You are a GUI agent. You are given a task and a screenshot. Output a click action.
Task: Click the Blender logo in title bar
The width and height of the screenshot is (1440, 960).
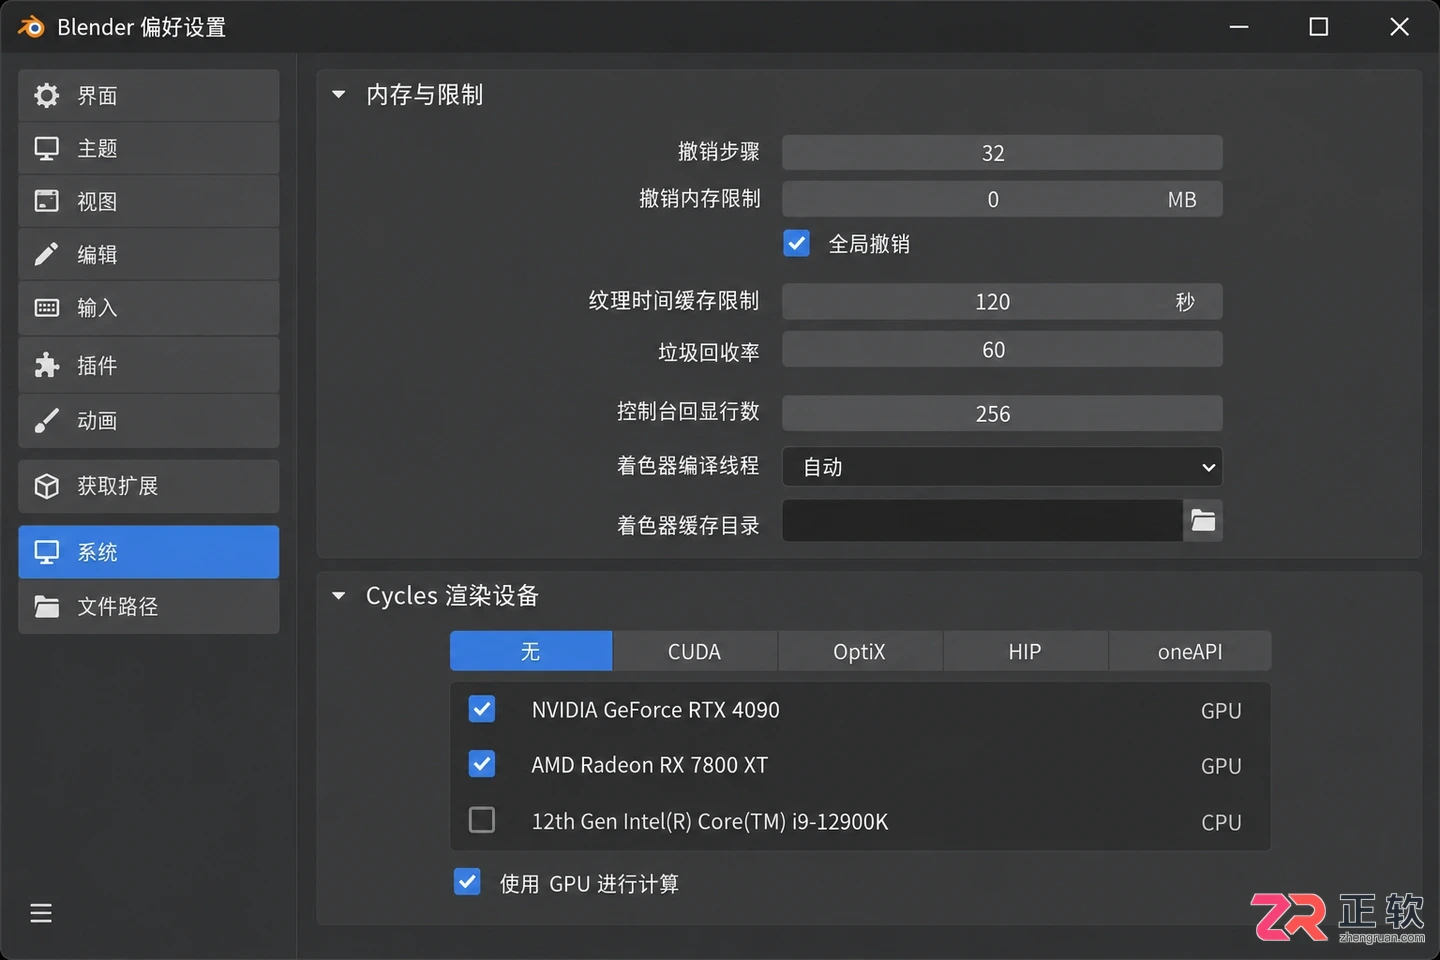coord(31,27)
